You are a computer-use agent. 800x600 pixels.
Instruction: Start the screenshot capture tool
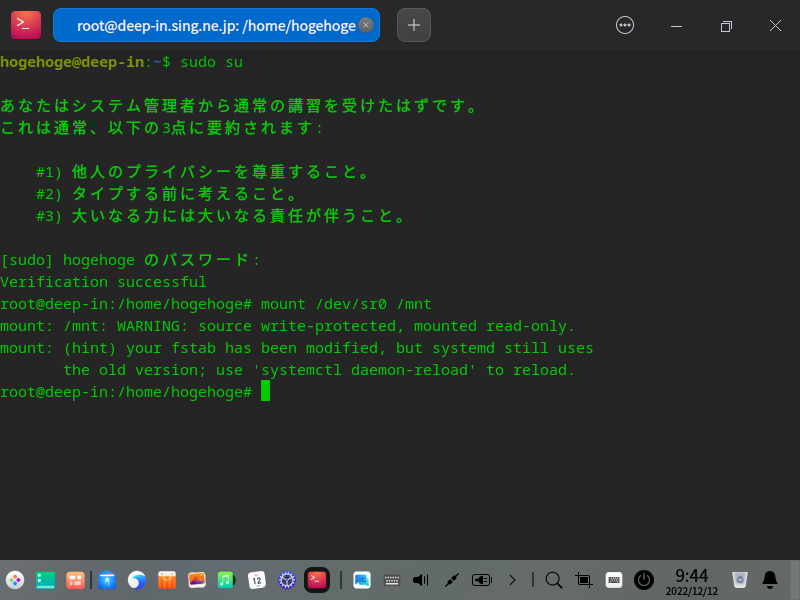point(584,580)
